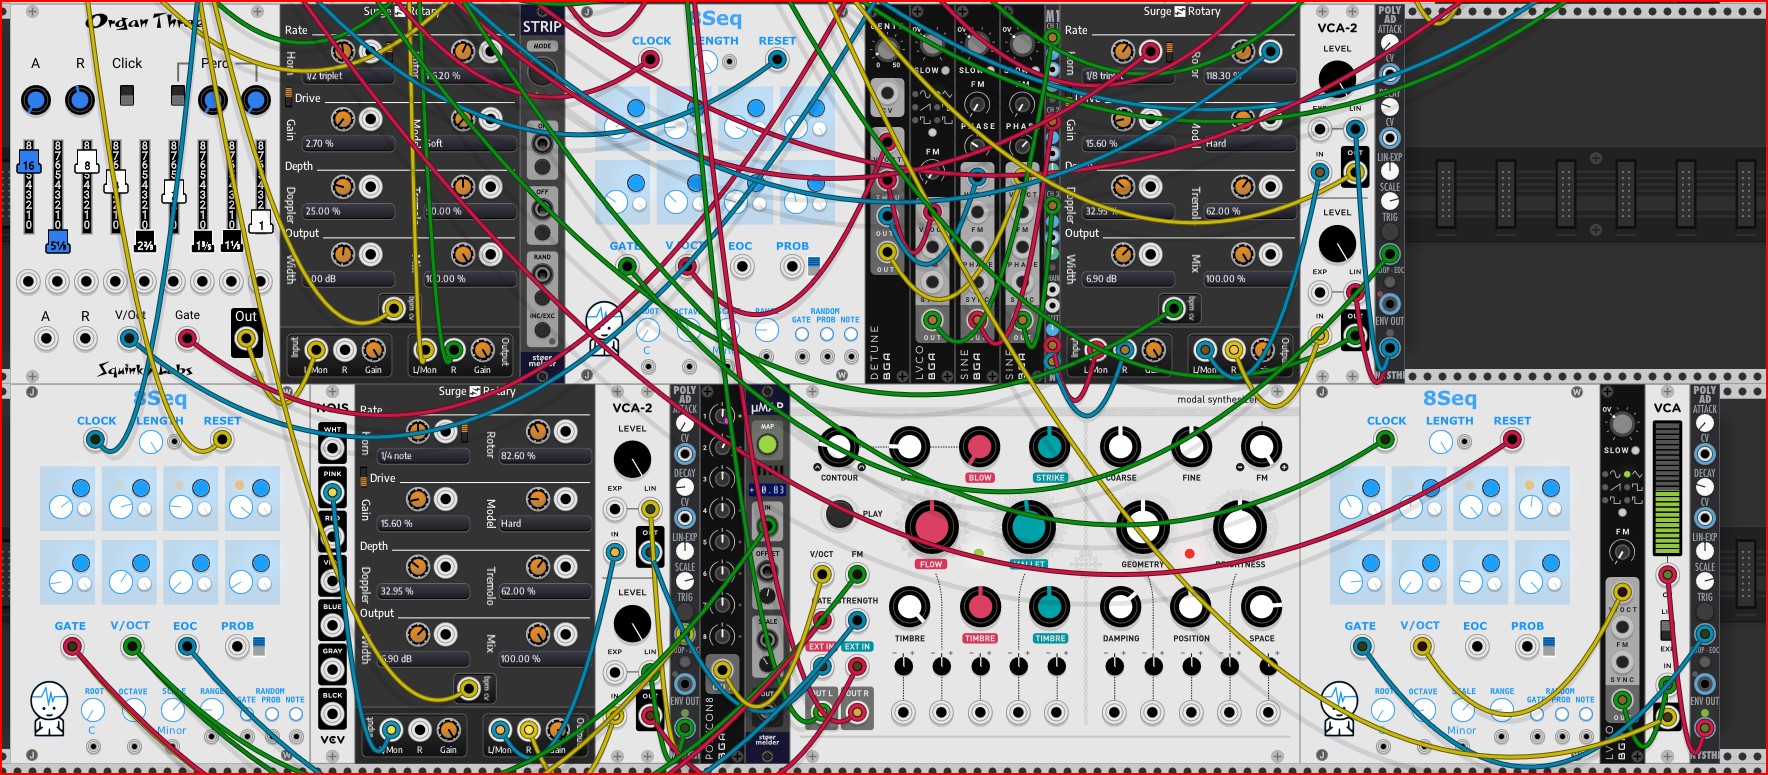This screenshot has width=1768, height=775.
Task: Open the Surge Rotary '100.00 %' Mix field below '82.60 %'
Action: 544,659
